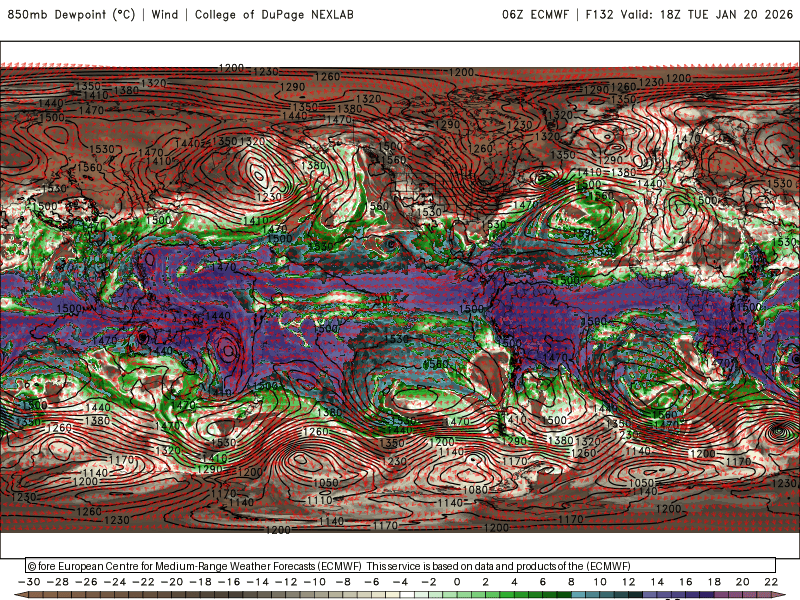Click the 1080 contour label on the map
Viewport: 800px width, 600px height.
point(475,490)
